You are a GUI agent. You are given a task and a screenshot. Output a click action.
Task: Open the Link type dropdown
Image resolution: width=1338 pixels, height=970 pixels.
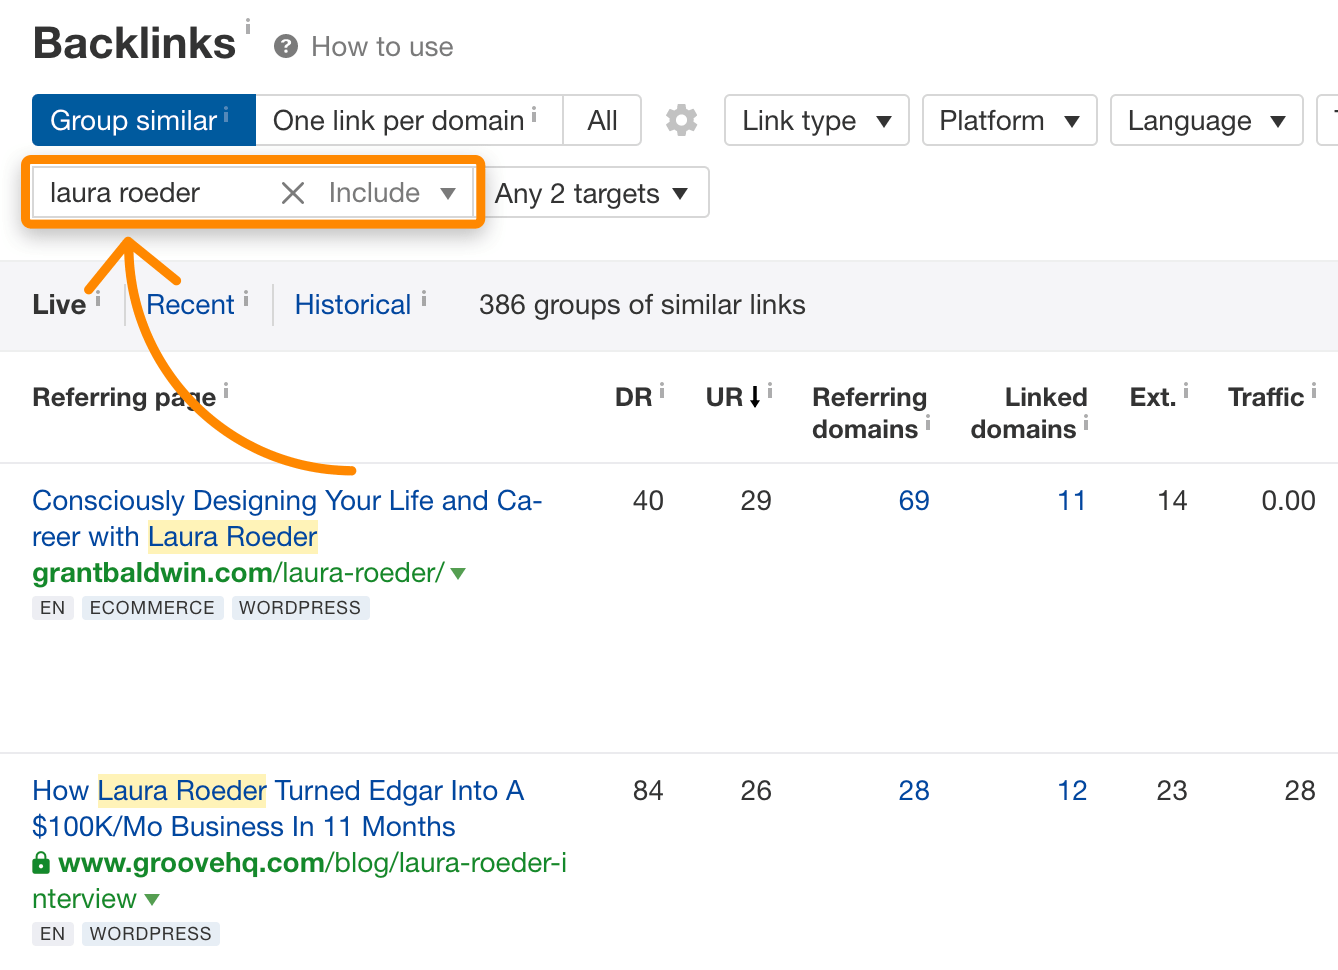pyautogui.click(x=816, y=120)
